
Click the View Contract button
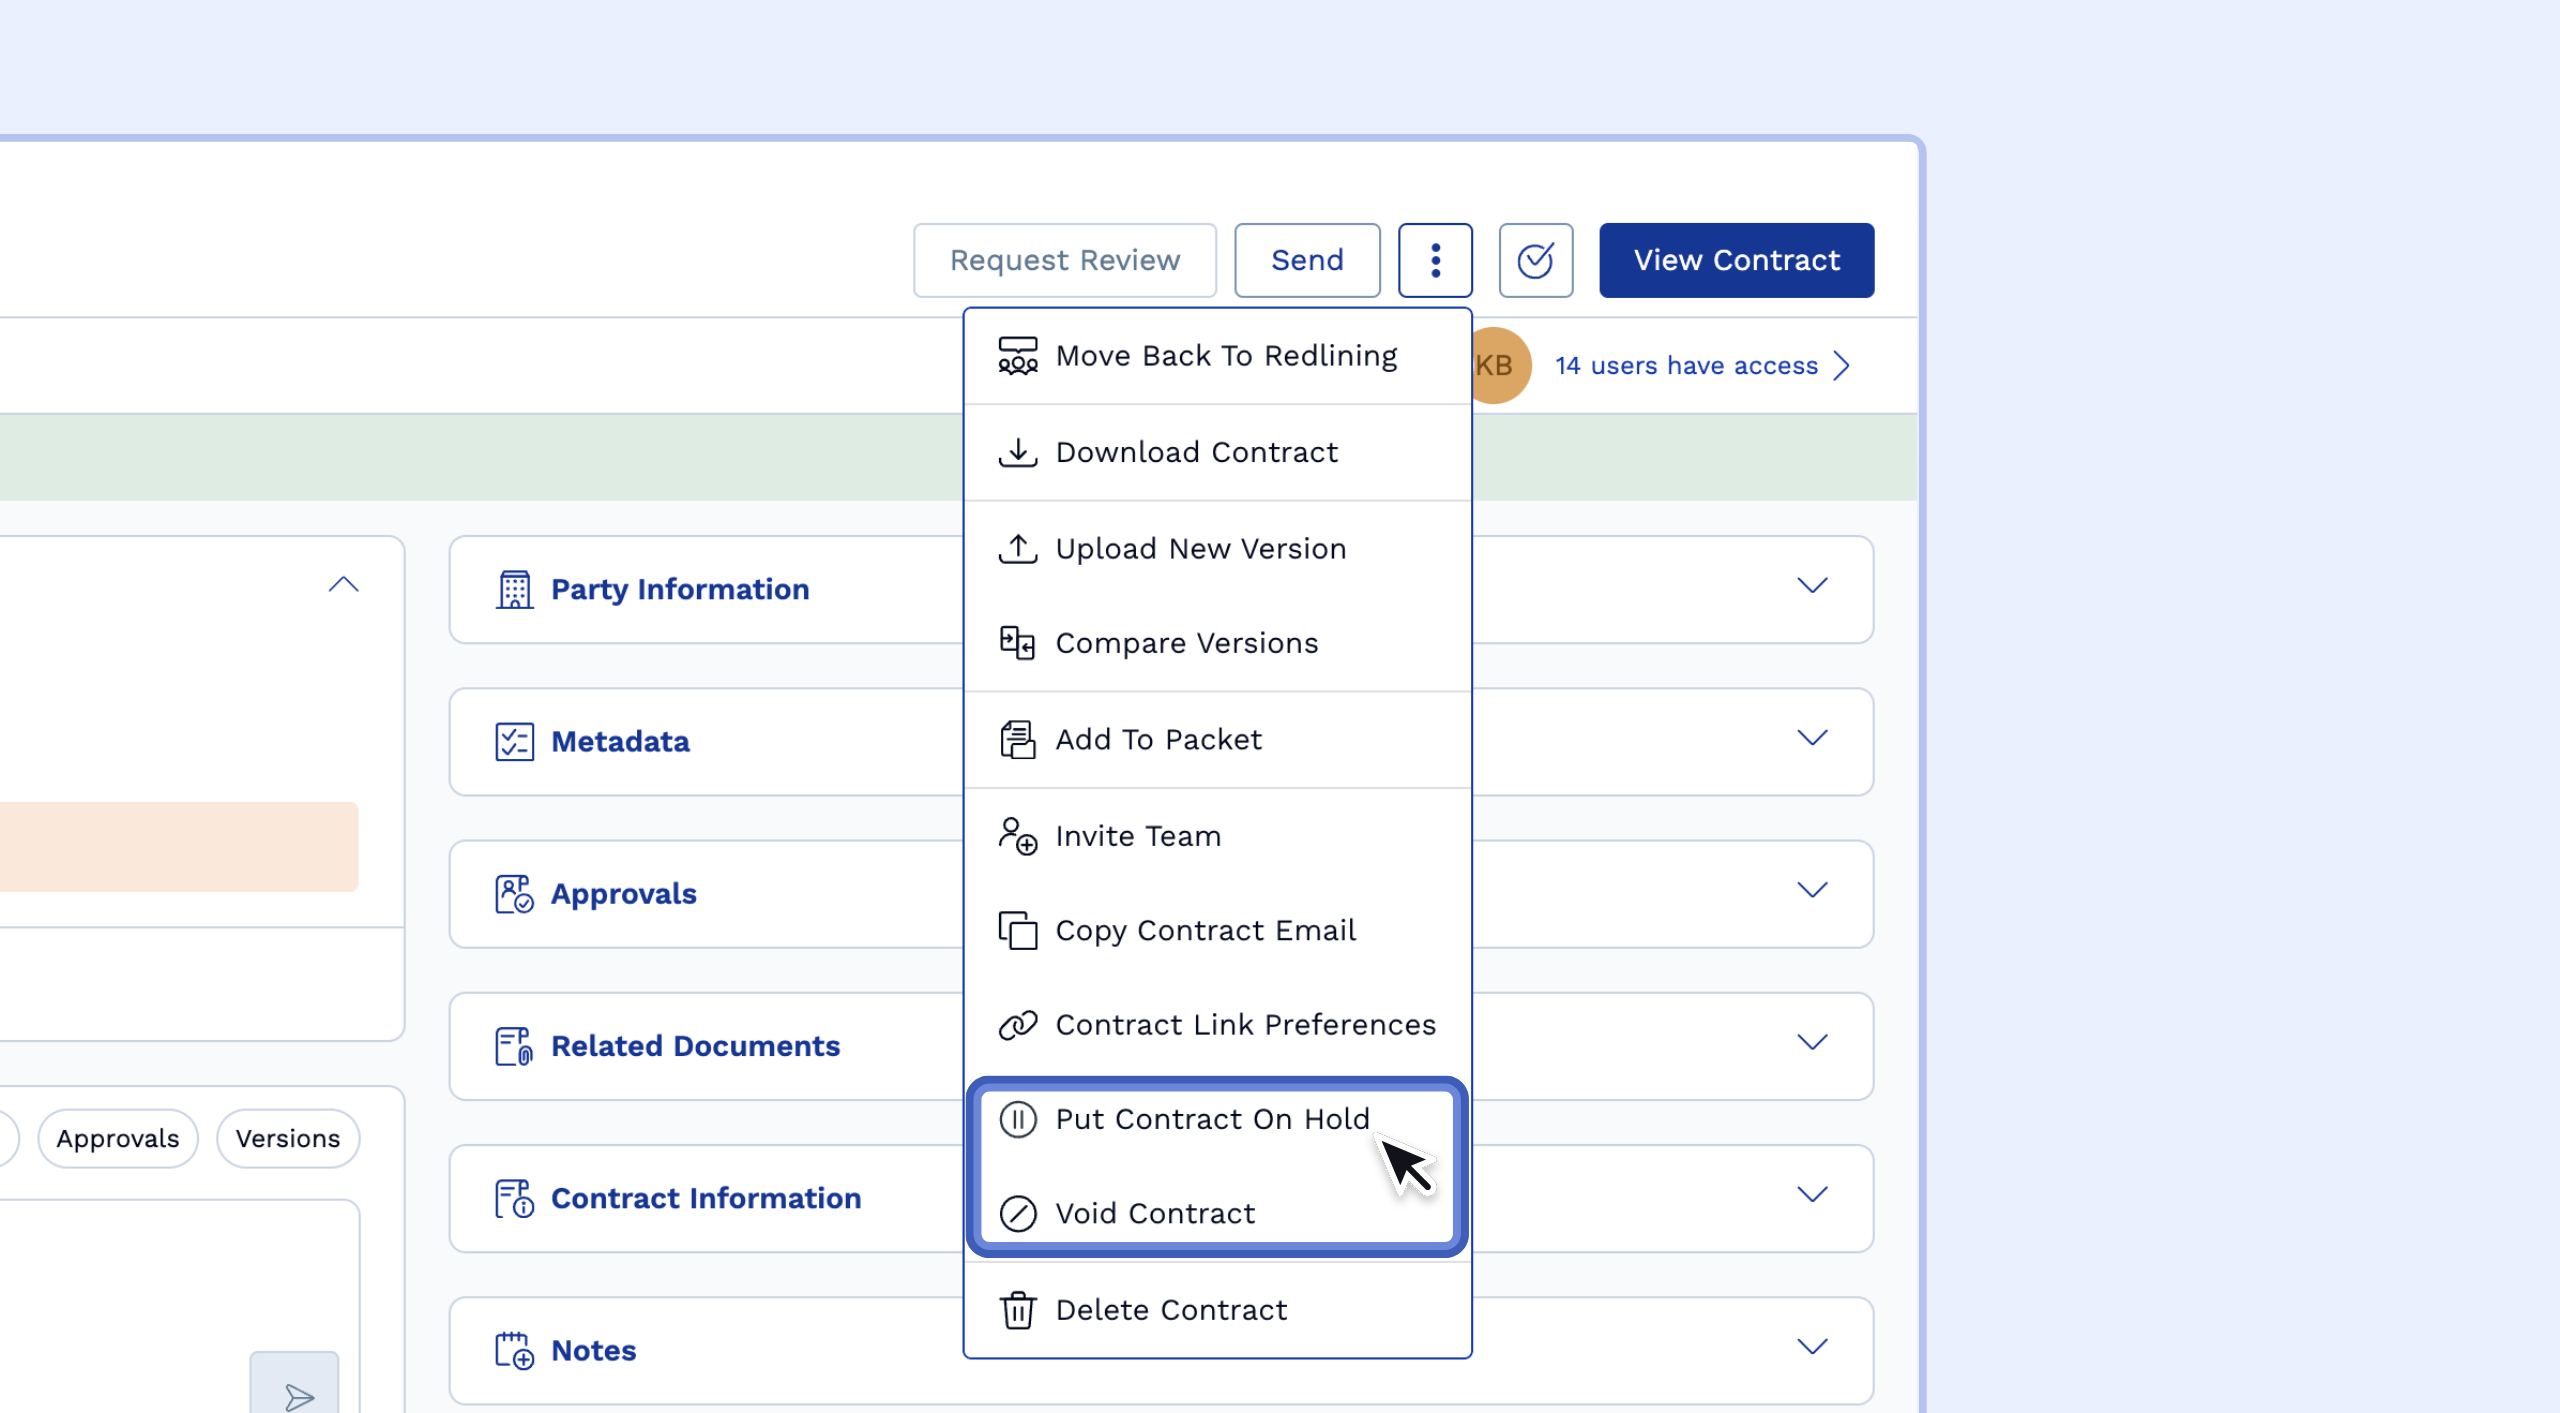click(x=1735, y=260)
